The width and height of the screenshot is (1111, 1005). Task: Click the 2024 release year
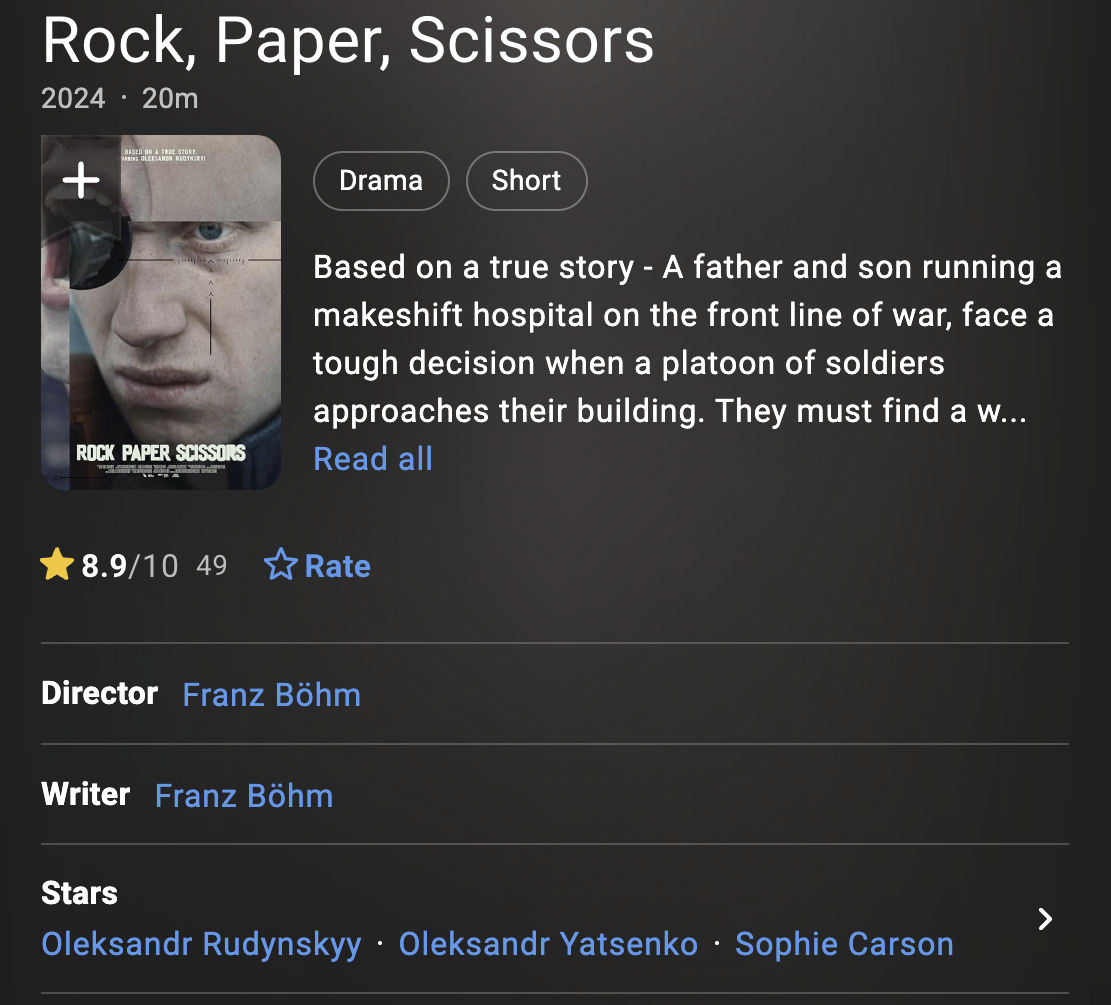(73, 98)
